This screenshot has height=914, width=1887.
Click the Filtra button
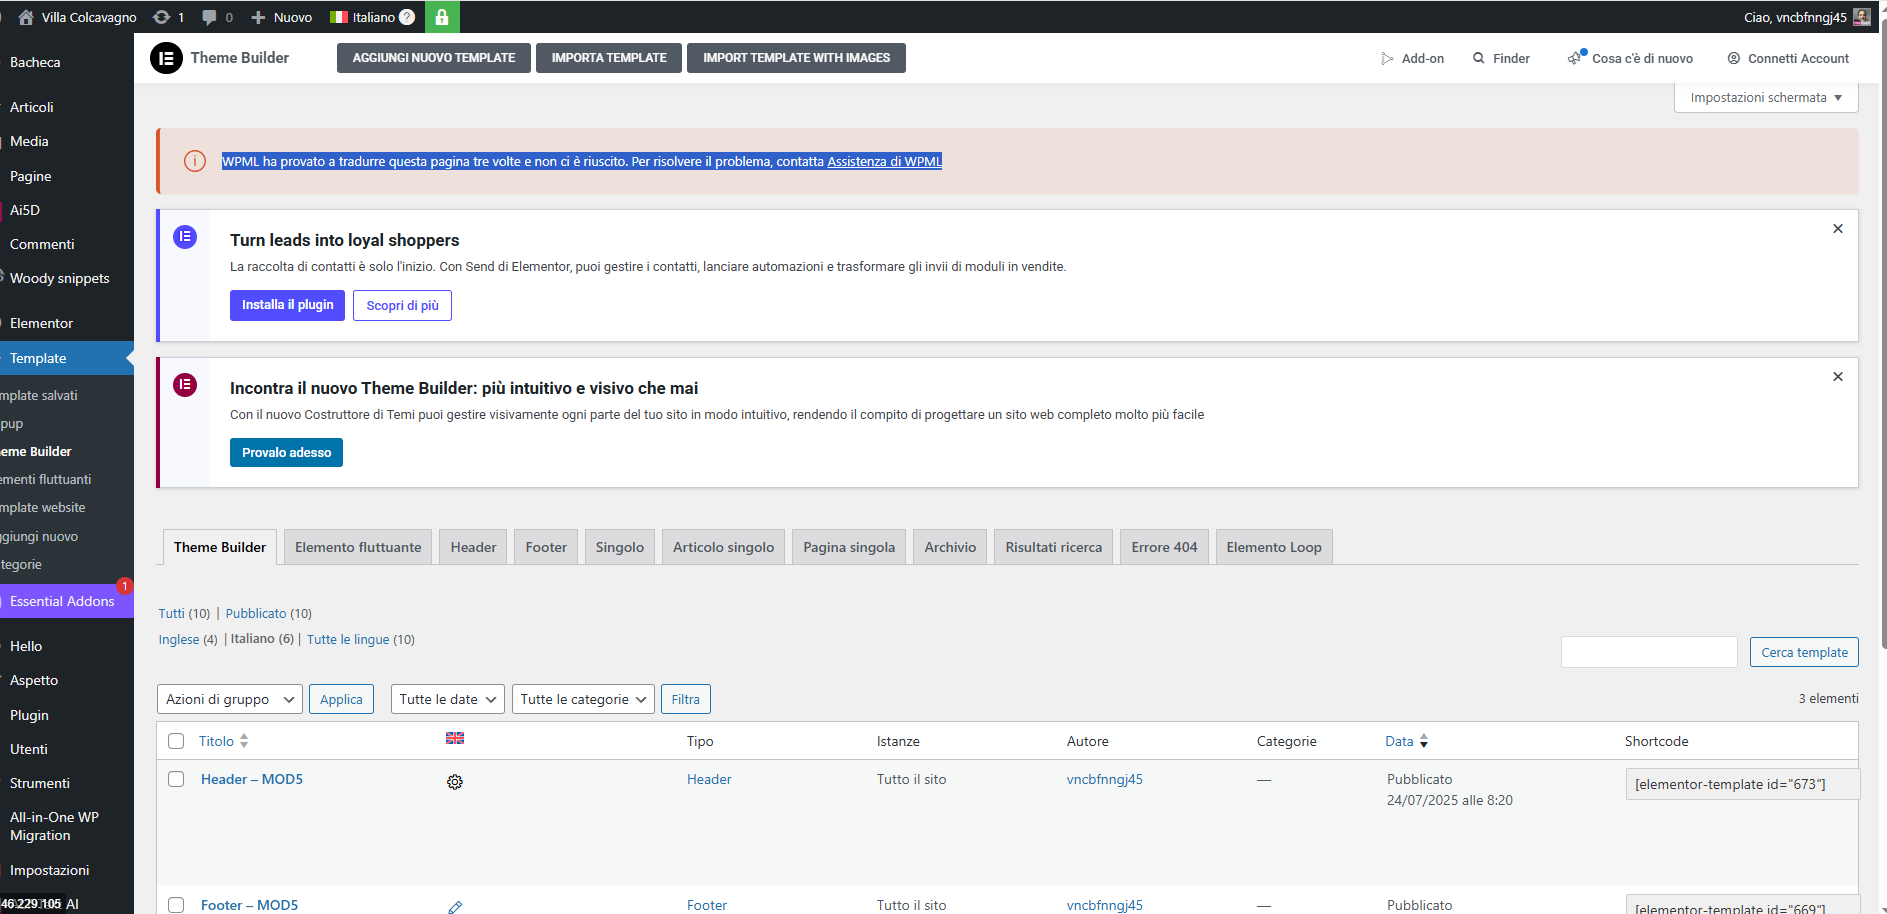click(685, 699)
